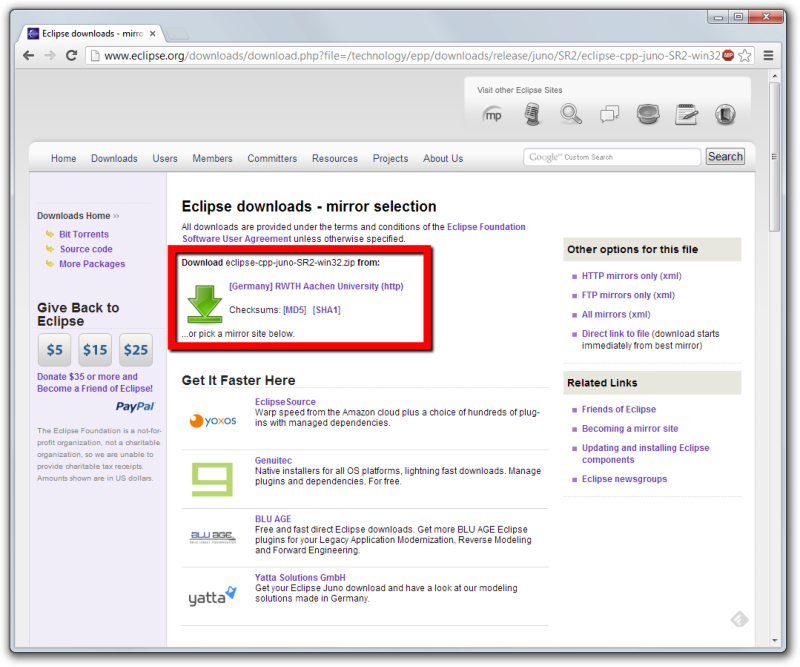Open the About Us navigation item
The width and height of the screenshot is (800, 667).
click(x=443, y=159)
